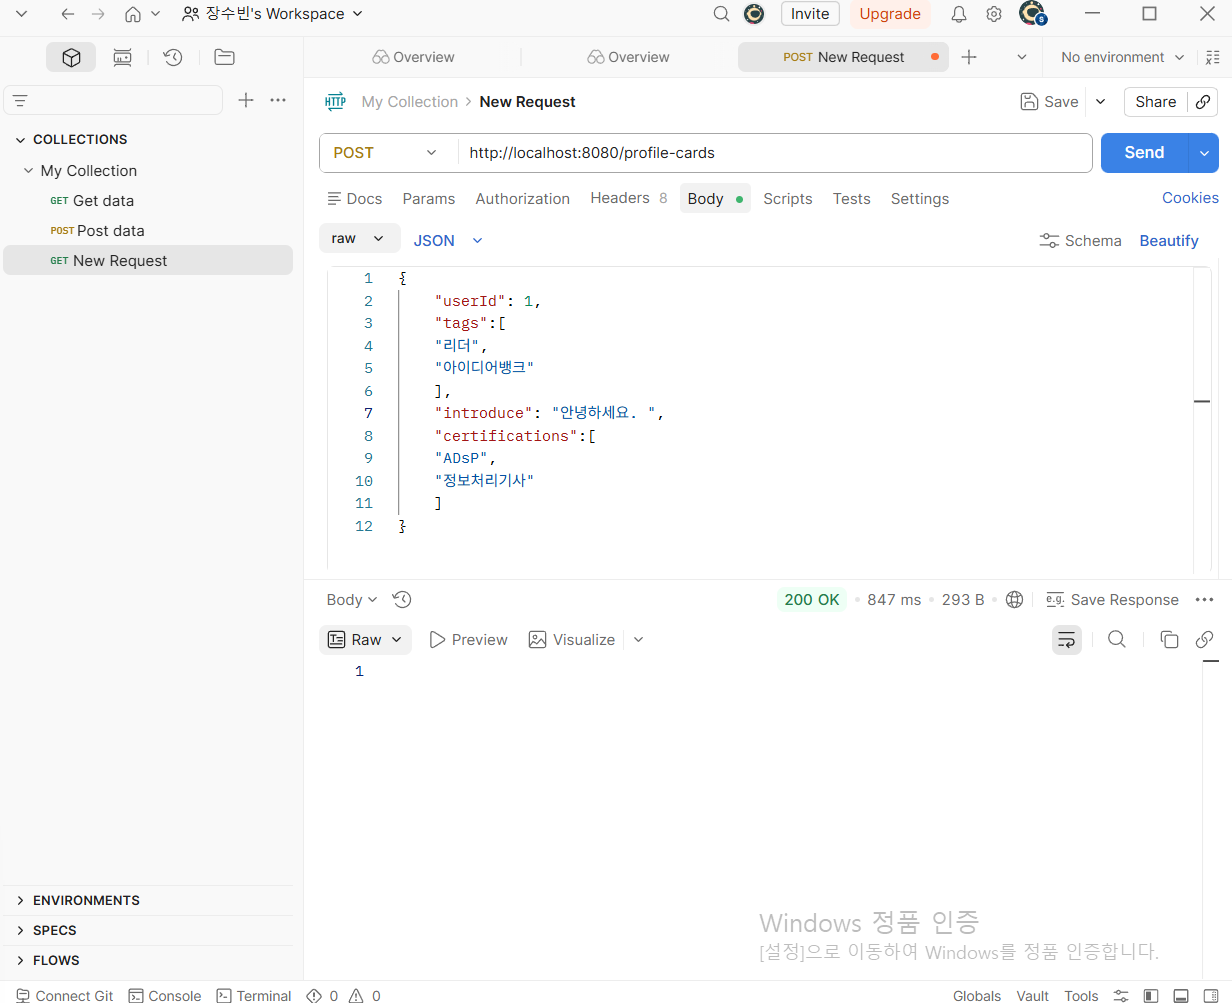Image resolution: width=1232 pixels, height=1003 pixels.
Task: Open the Send button dropdown arrow
Action: tap(1204, 153)
